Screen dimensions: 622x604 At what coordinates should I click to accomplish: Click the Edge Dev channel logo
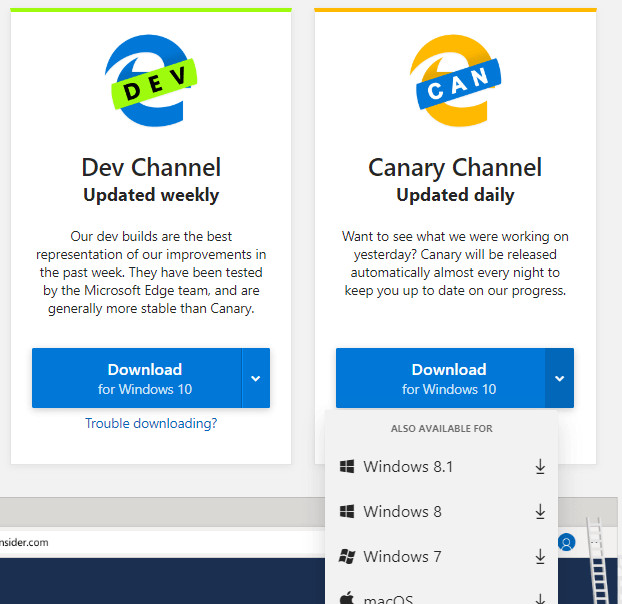[x=151, y=81]
